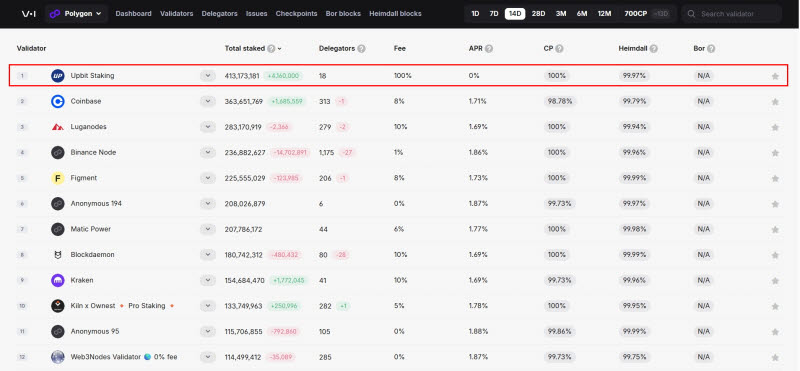Toggle the favorite star for Luganodes
The width and height of the screenshot is (800, 371).
click(775, 127)
